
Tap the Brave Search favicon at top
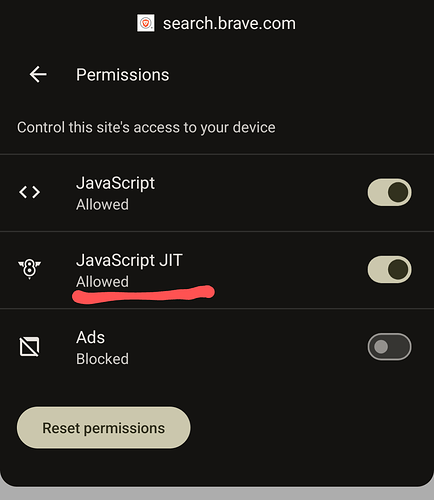(x=146, y=23)
